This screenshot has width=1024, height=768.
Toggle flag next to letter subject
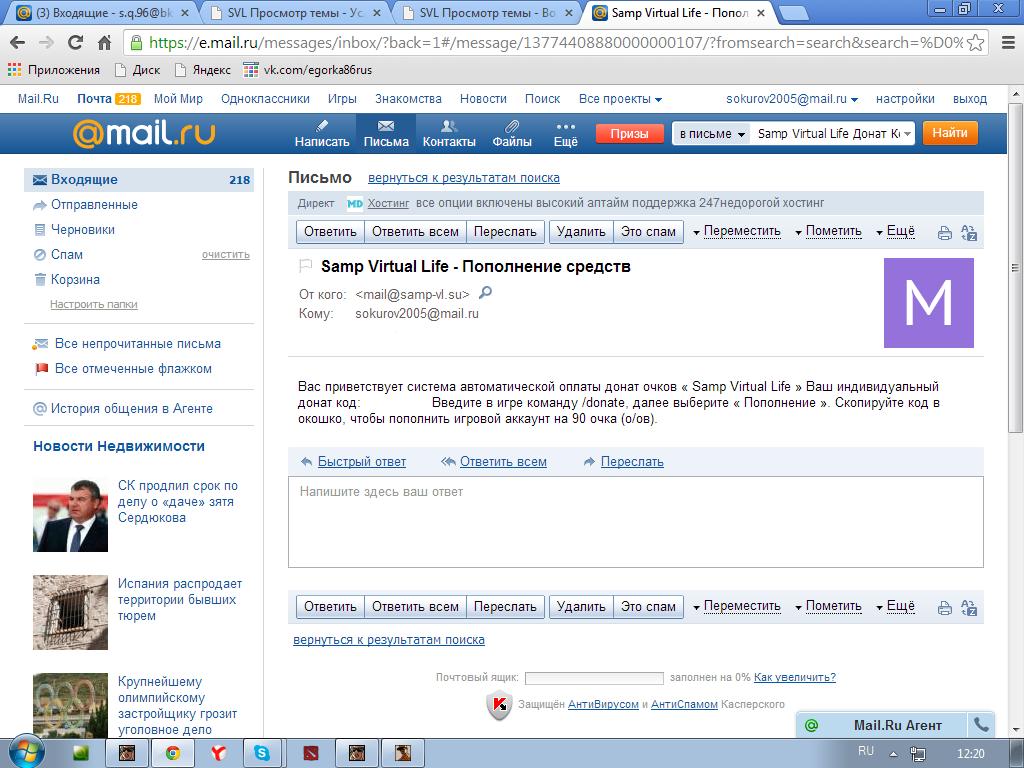click(x=305, y=266)
